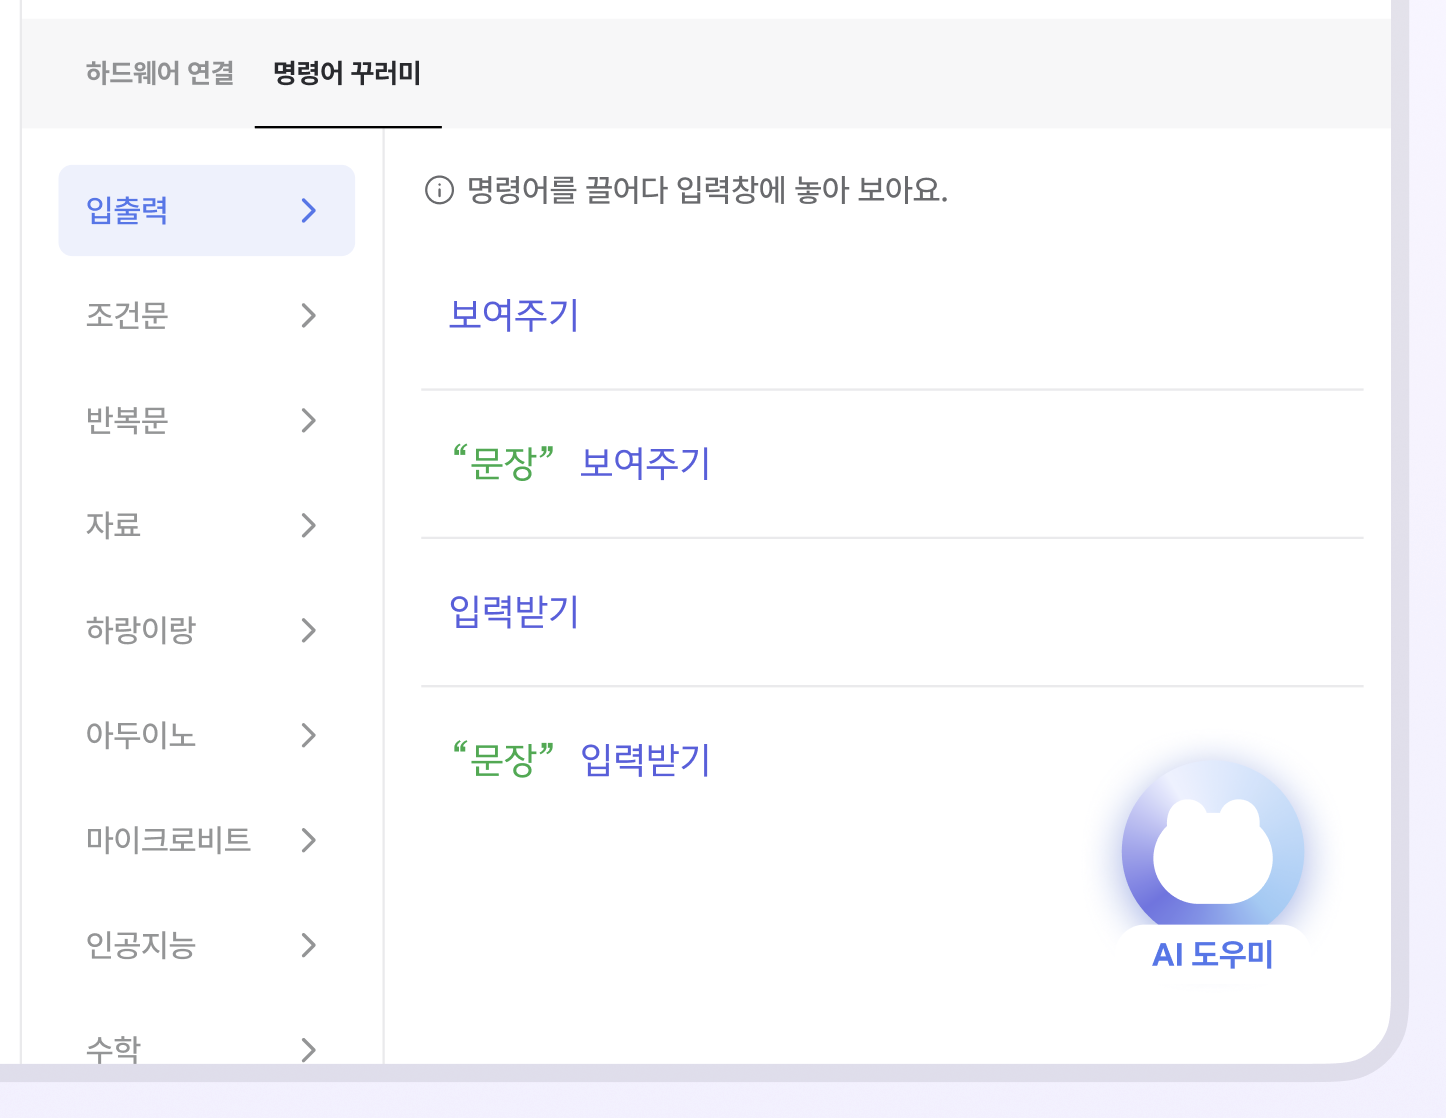Viewport: 1446px width, 1118px height.
Task: Choose the "문장" 보여주기 command
Action: (580, 463)
